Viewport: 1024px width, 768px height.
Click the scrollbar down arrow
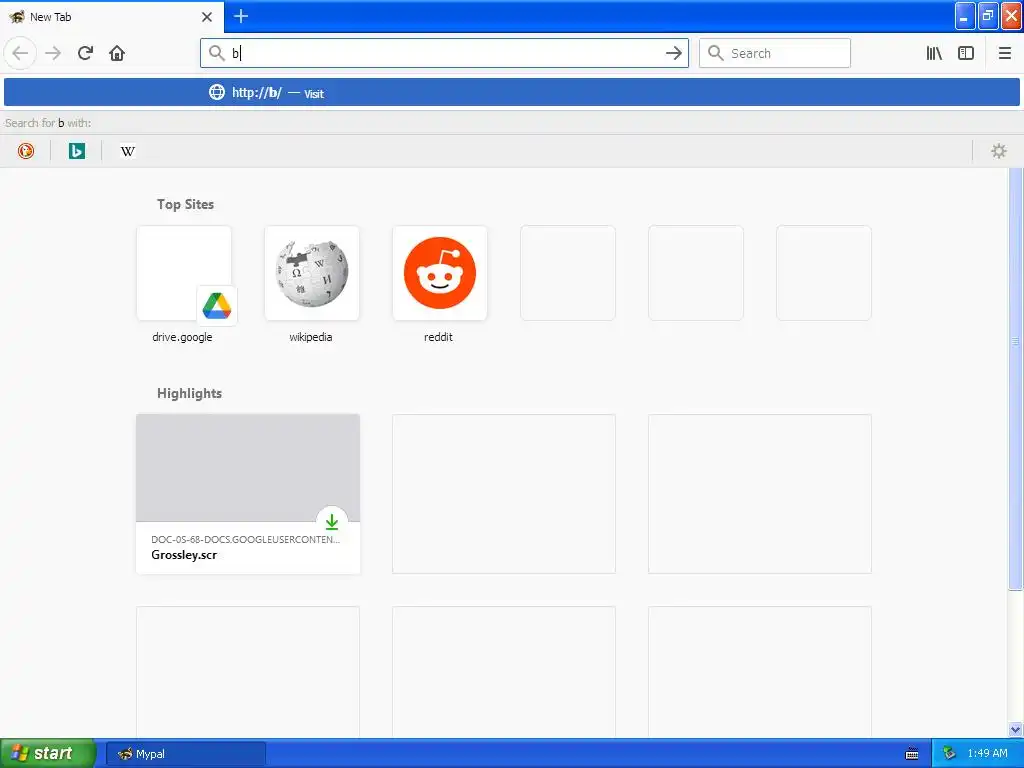point(1016,729)
